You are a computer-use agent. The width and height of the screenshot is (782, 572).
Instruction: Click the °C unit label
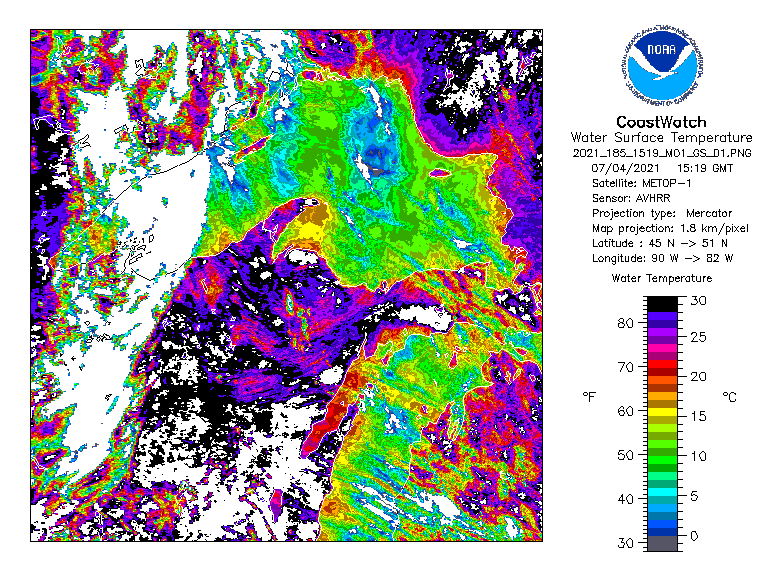[x=729, y=397]
